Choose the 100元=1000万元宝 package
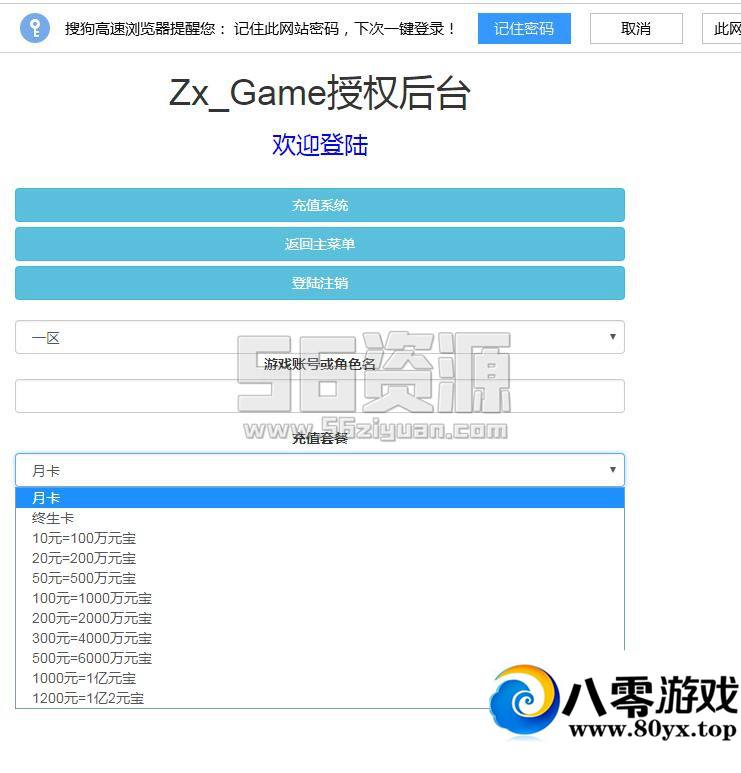 point(92,598)
